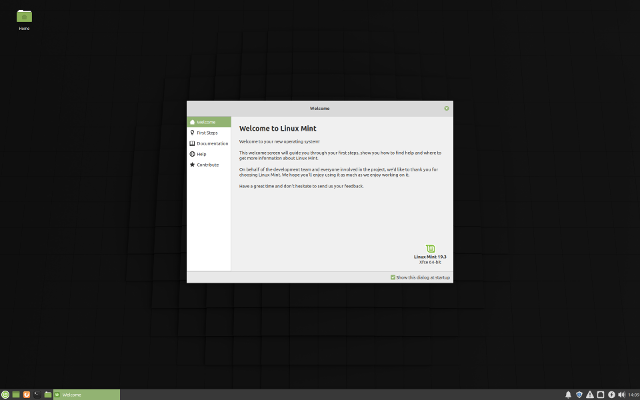Open the Linux Mint start menu
The height and width of the screenshot is (400, 640).
pos(5,395)
